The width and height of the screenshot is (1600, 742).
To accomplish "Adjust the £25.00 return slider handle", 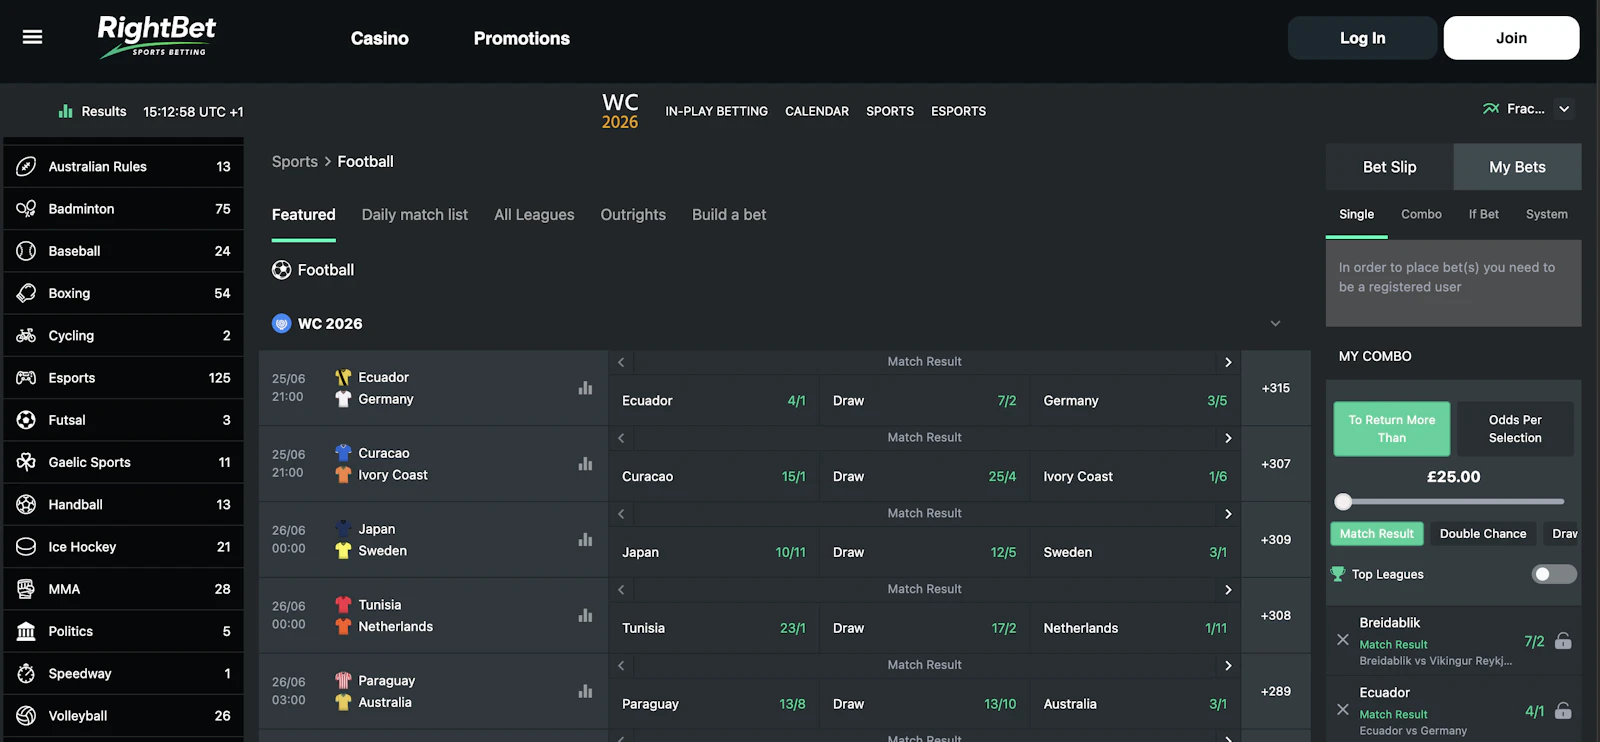I will pyautogui.click(x=1343, y=502).
